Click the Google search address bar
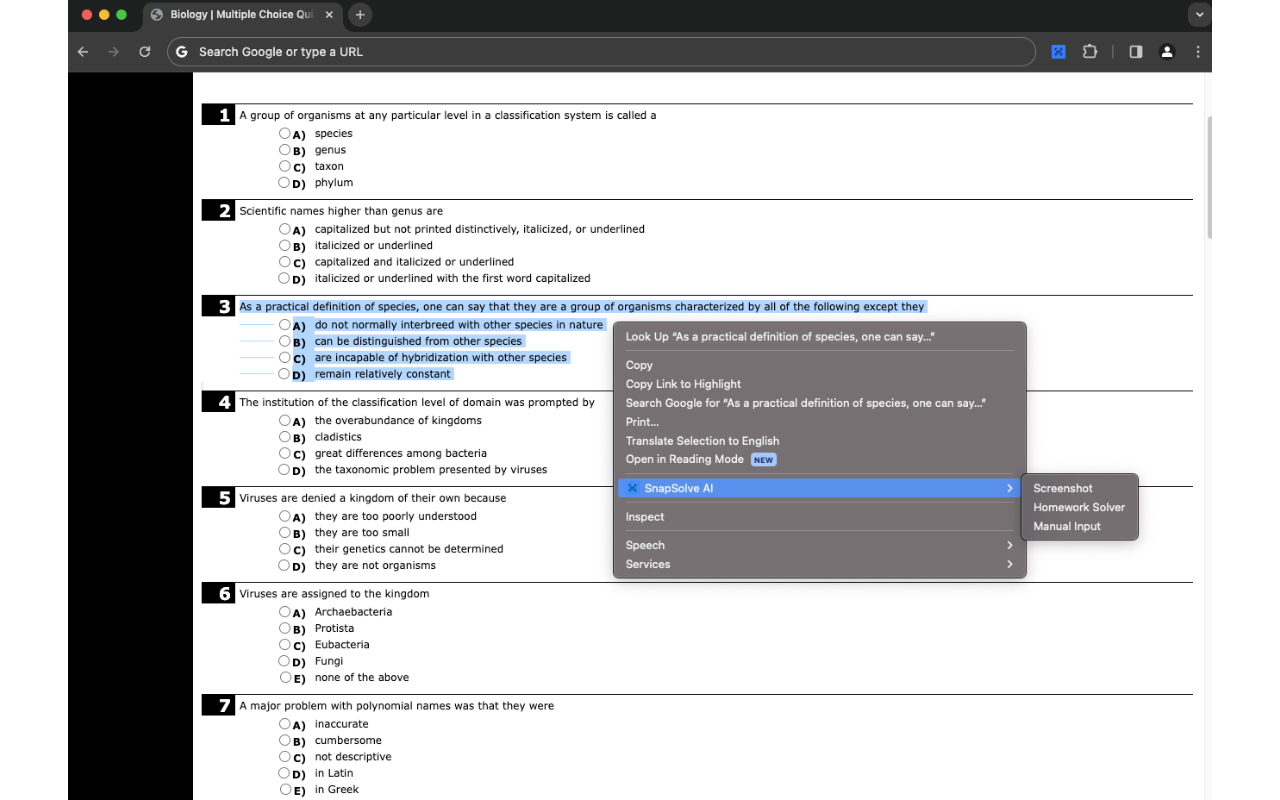The image size is (1280, 800). click(x=600, y=51)
